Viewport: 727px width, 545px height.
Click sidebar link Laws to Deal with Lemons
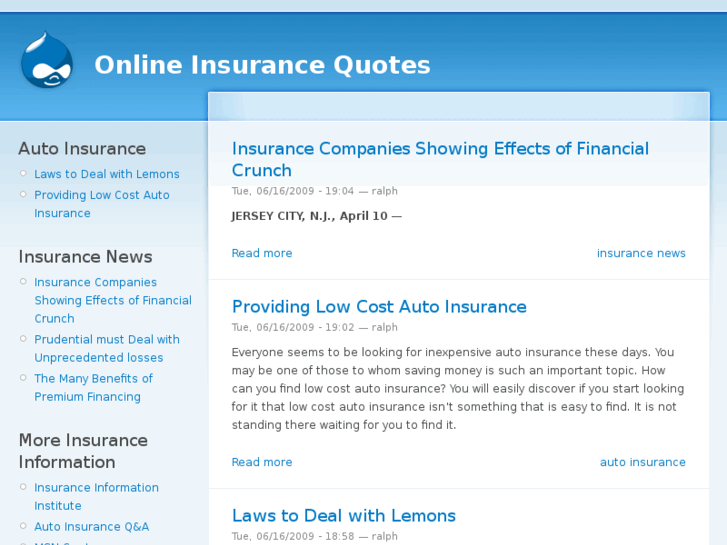[107, 174]
